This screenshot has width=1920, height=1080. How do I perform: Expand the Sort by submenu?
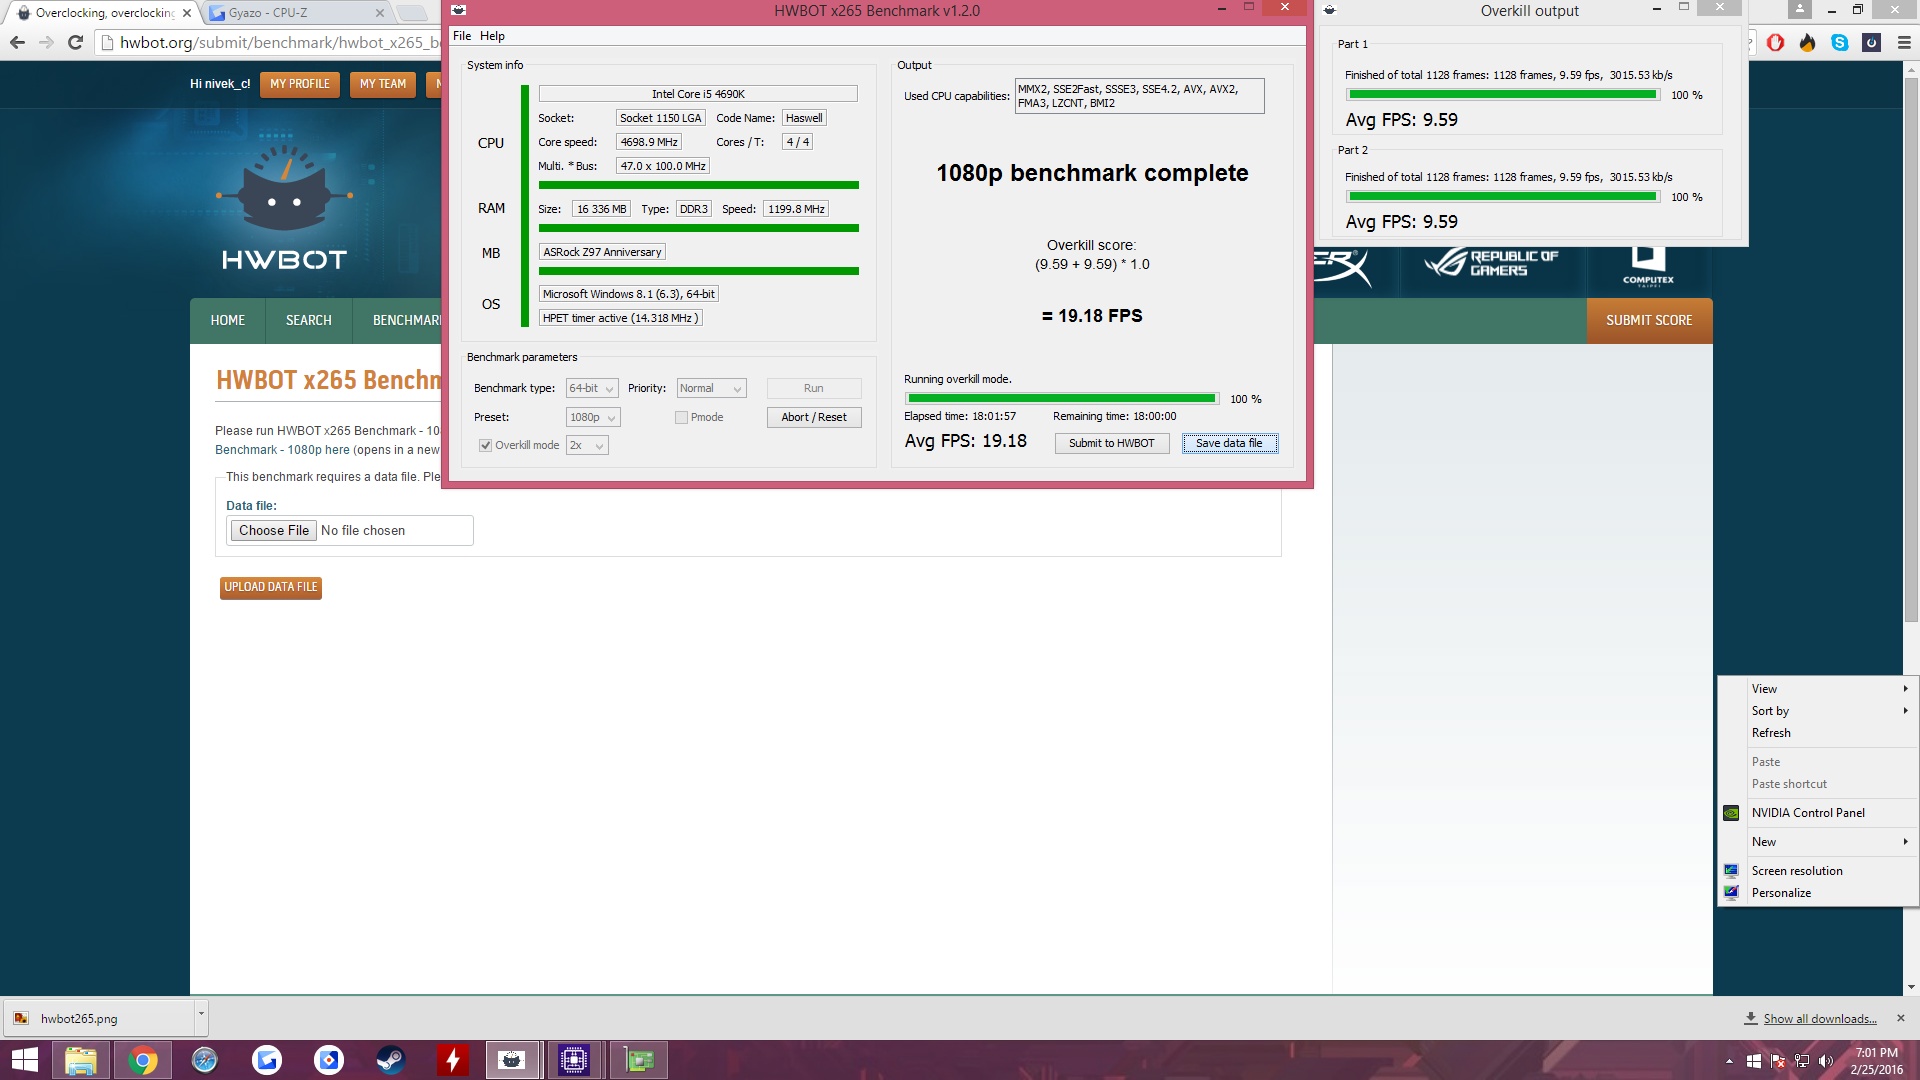click(1818, 711)
